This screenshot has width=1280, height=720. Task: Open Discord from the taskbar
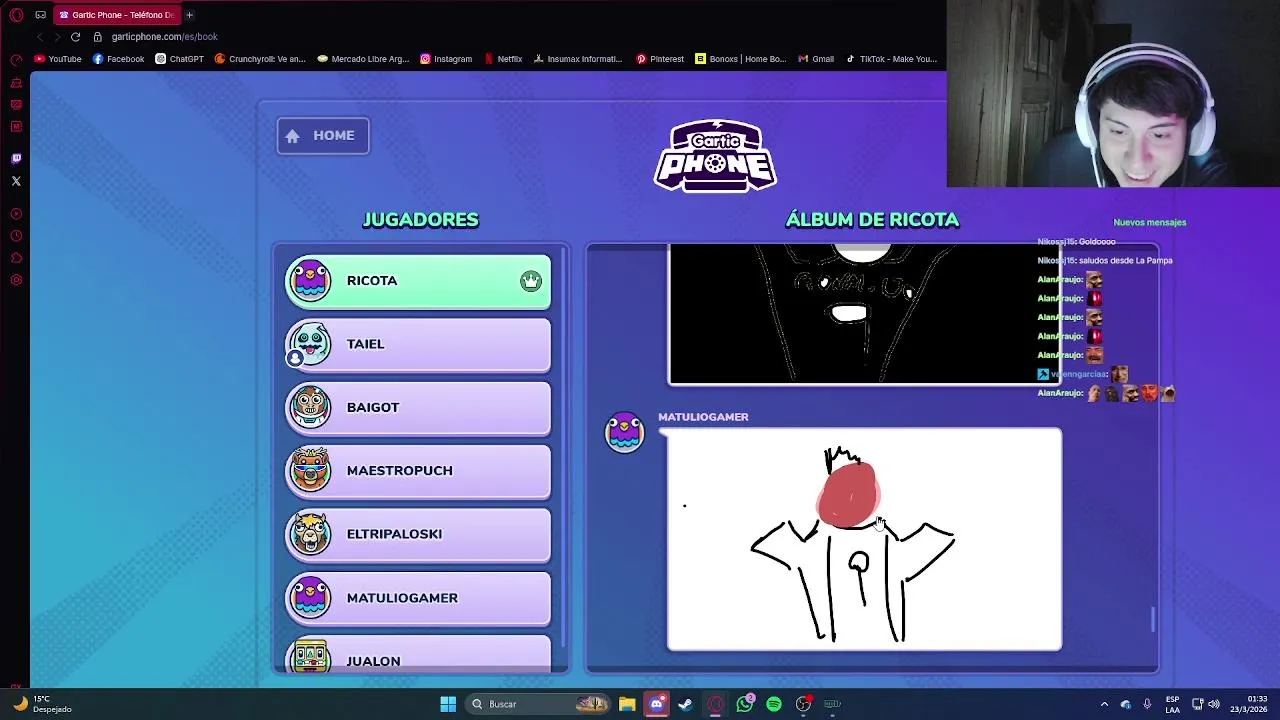[656, 704]
